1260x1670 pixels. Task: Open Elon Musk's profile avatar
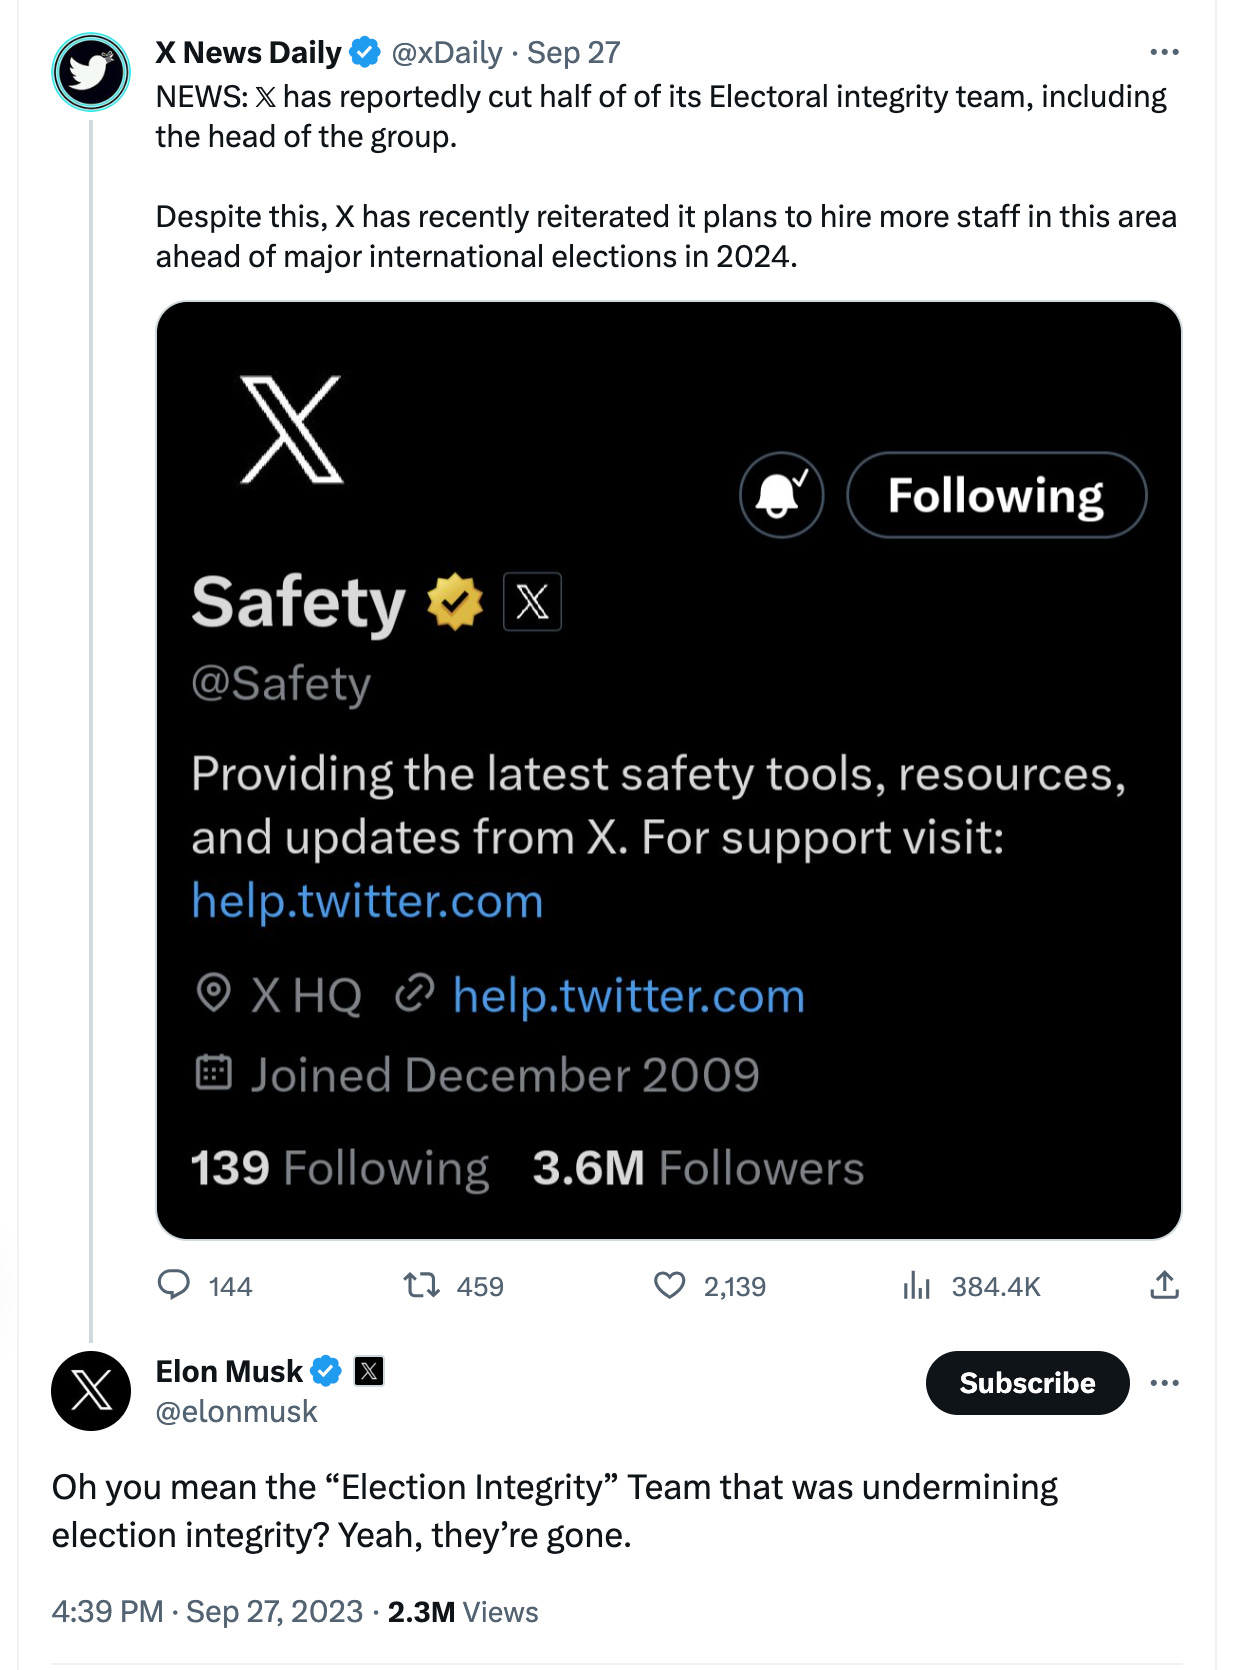tap(91, 1391)
